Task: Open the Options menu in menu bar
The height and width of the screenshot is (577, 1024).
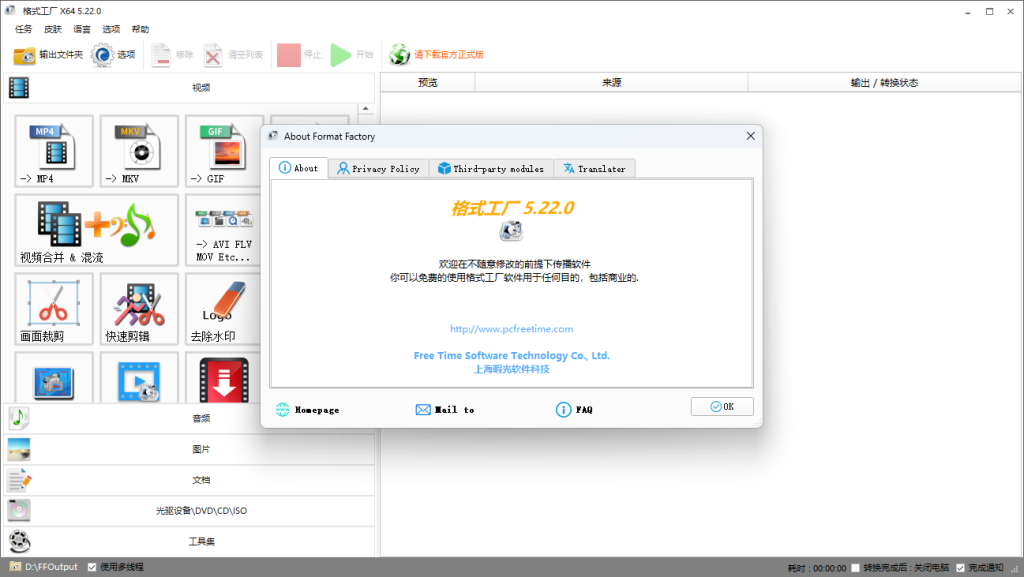Action: (x=111, y=29)
